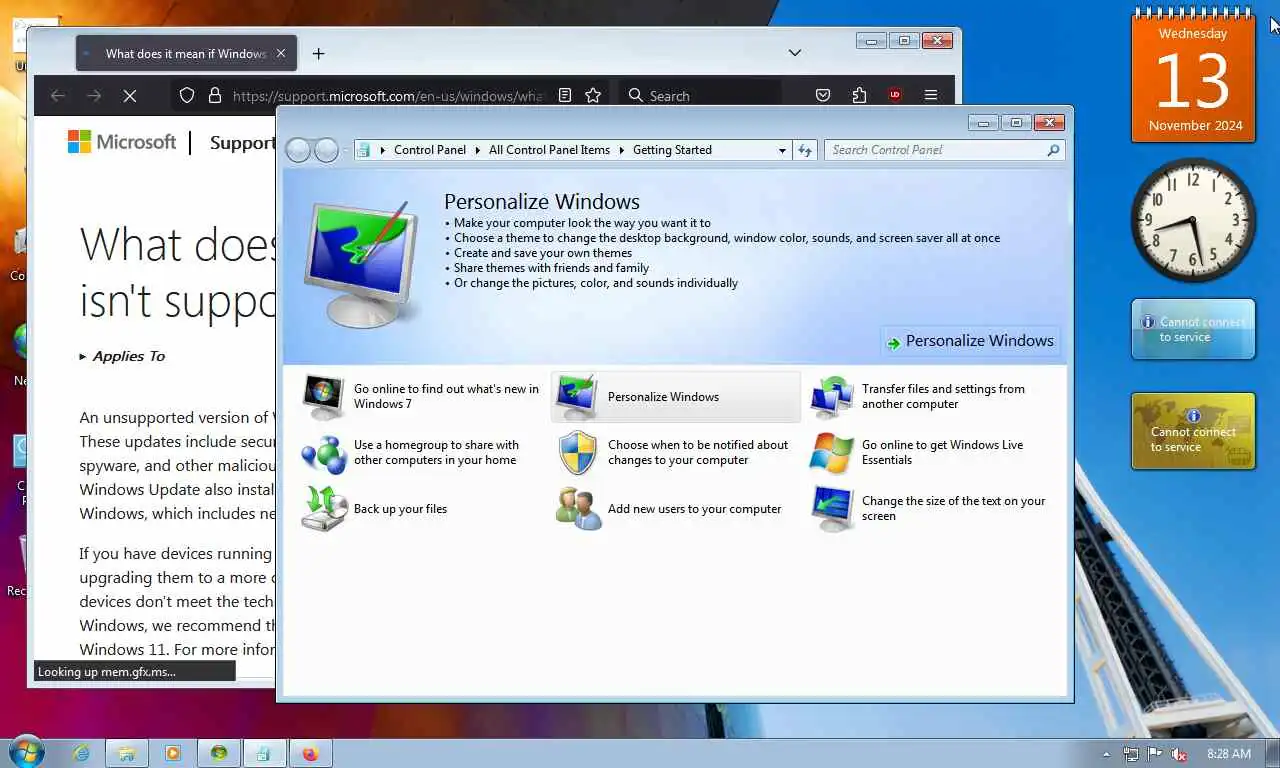Expand 'Applies To' on the support page

point(122,356)
